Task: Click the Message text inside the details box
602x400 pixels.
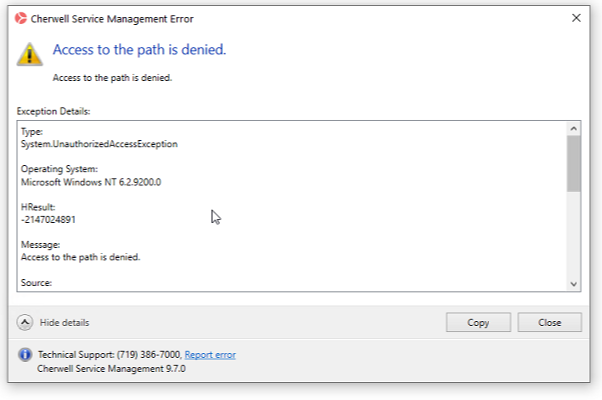Action: click(x=81, y=257)
